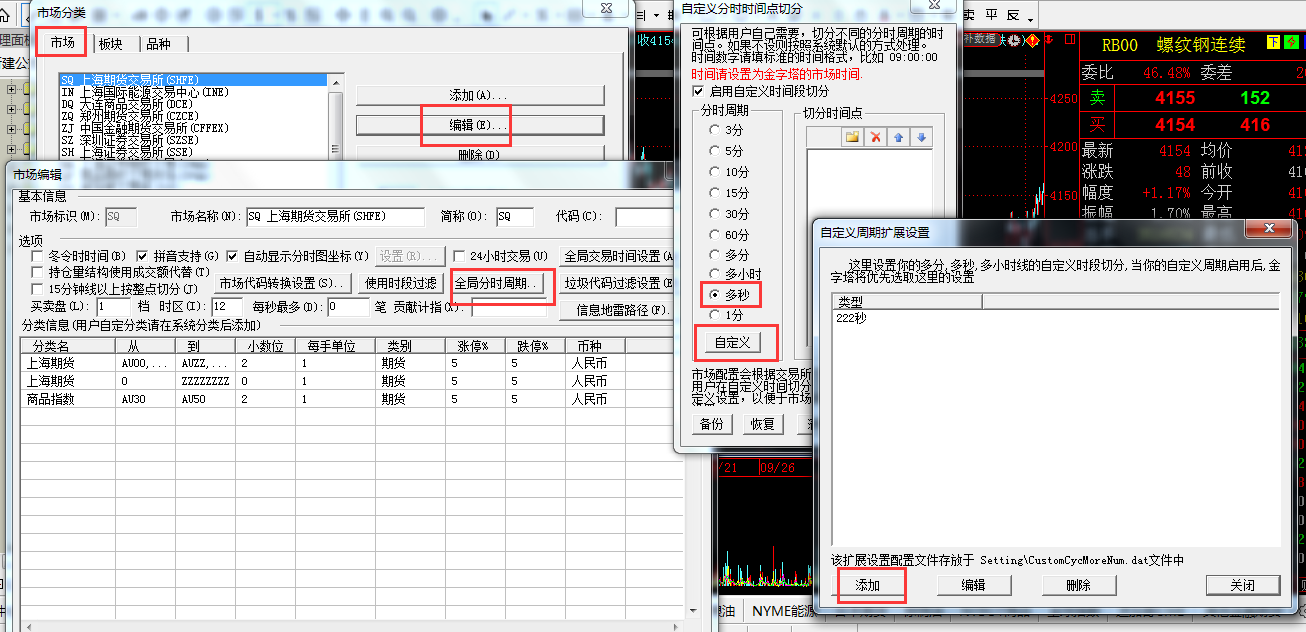Open the dropdown arrow next to 反 in the toolbar
1306x632 pixels.
pos(1029,18)
